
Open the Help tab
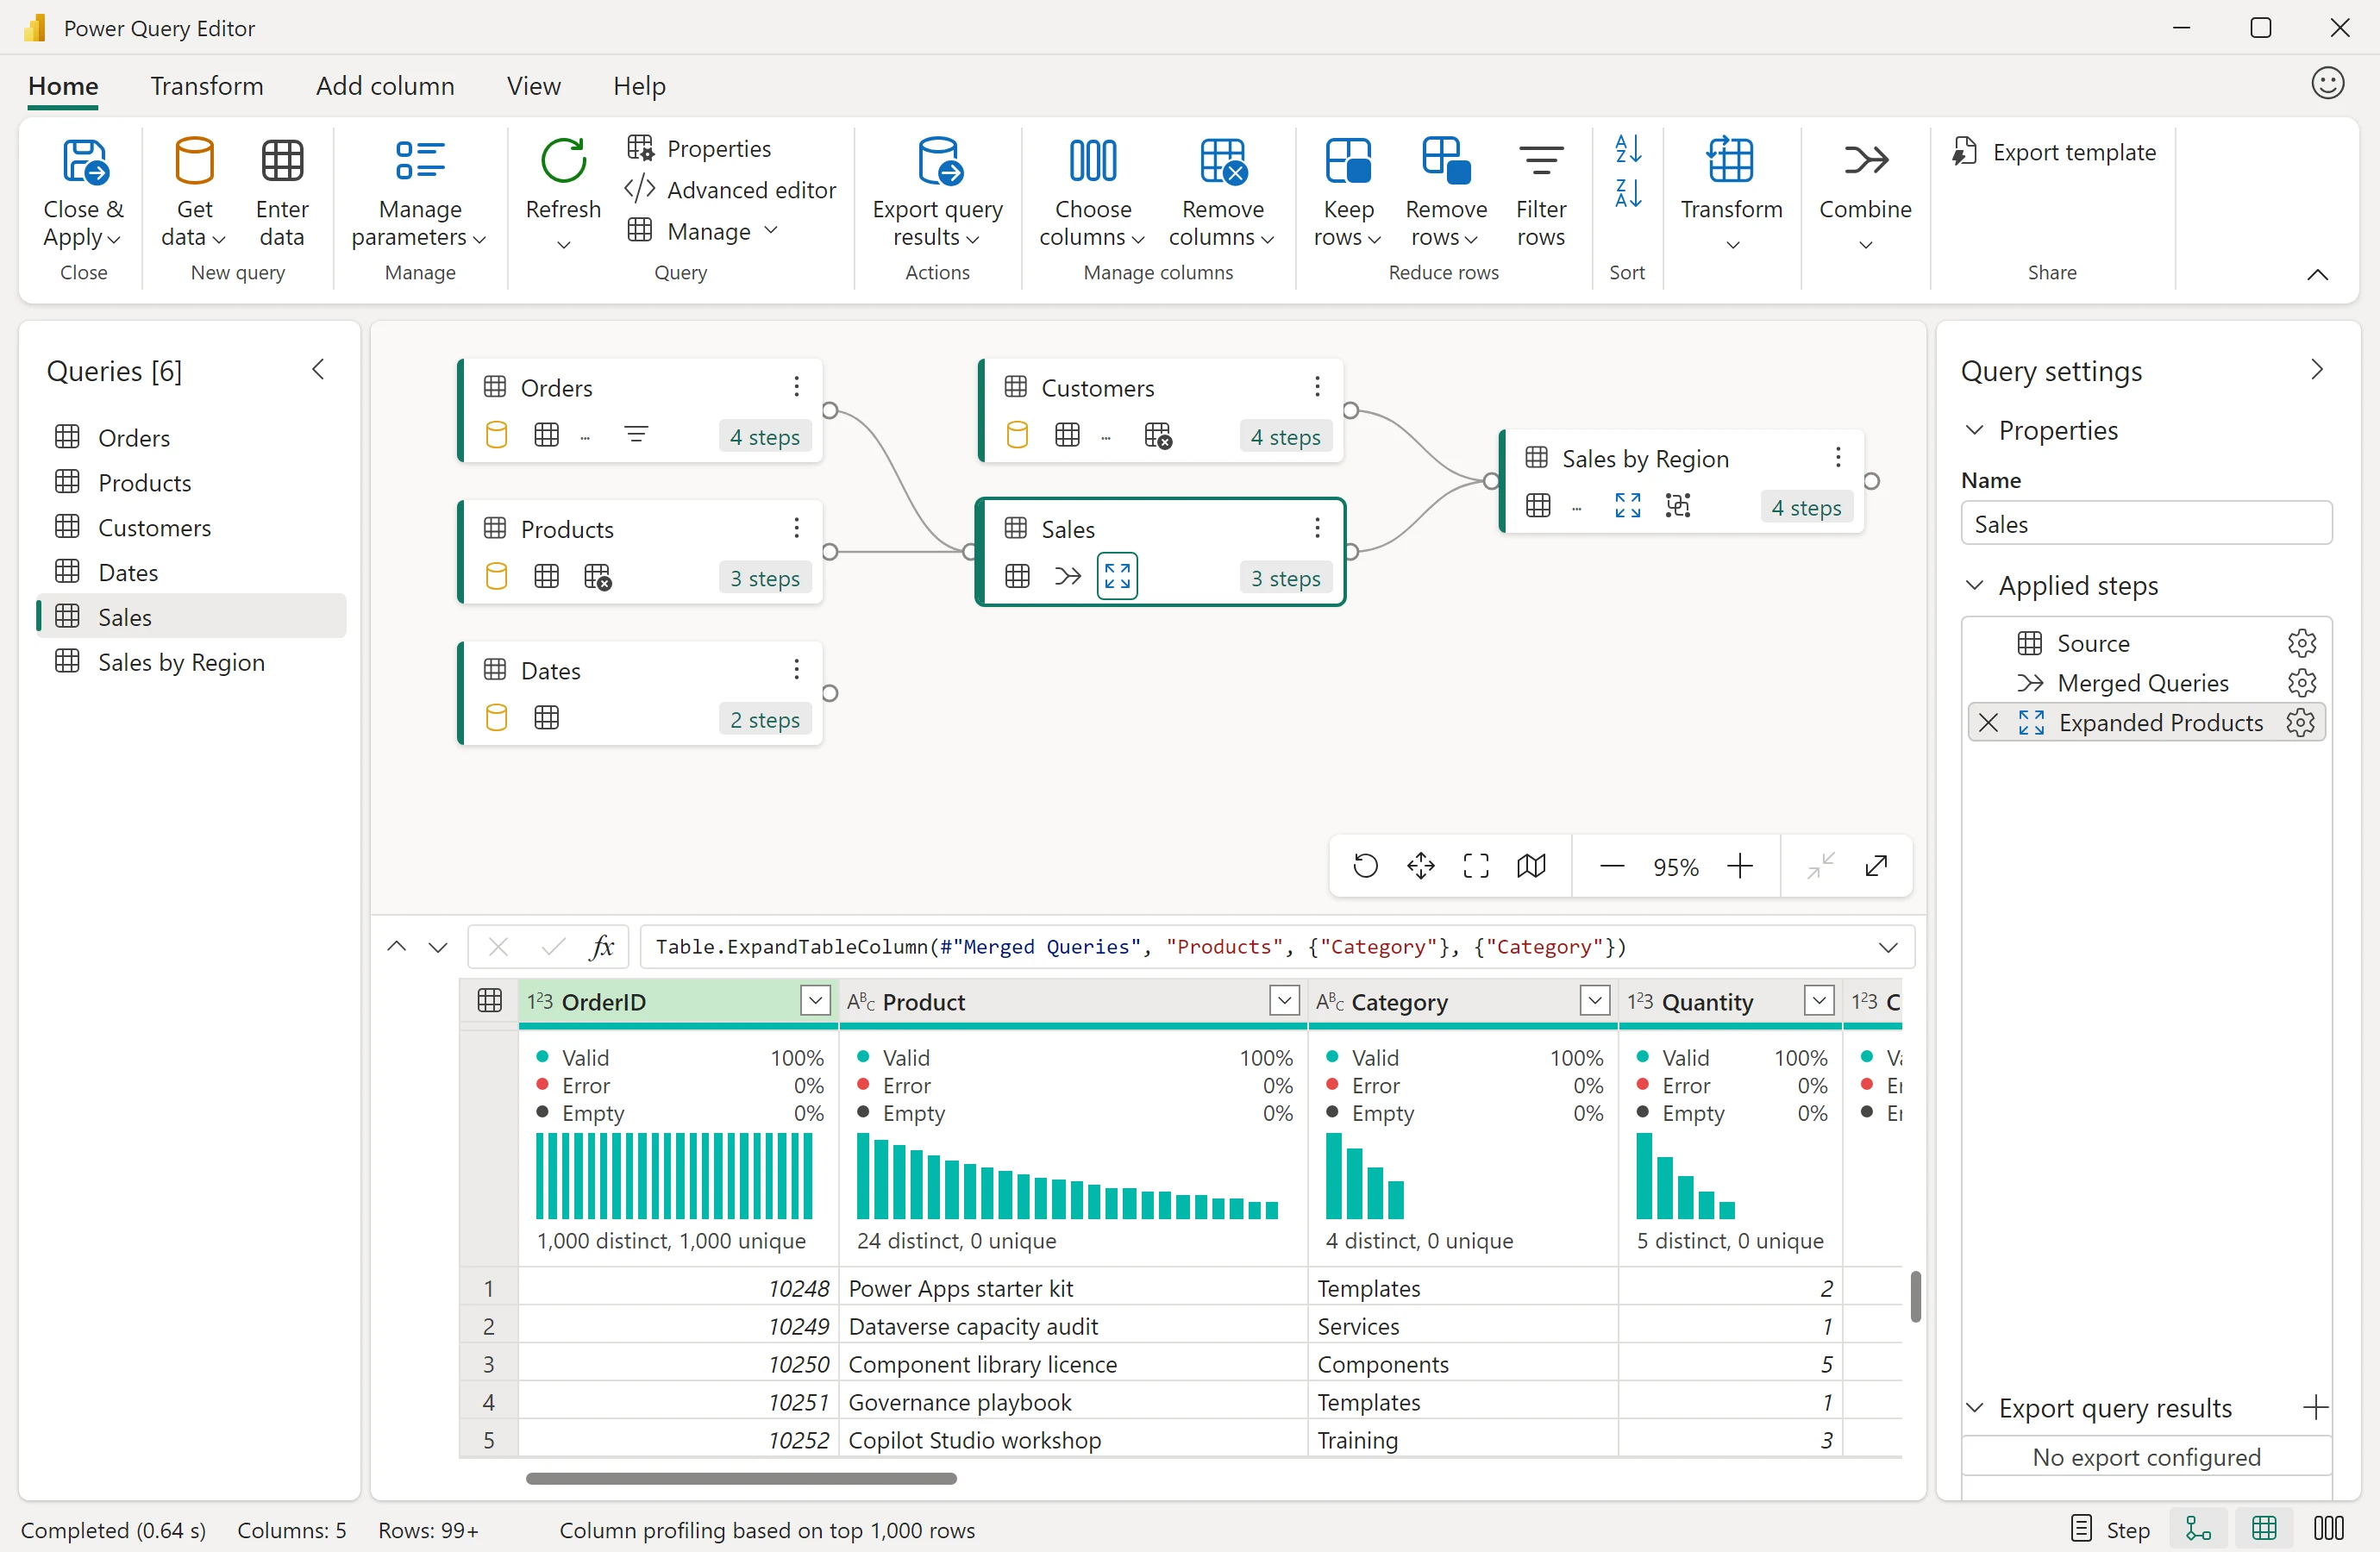639,86
